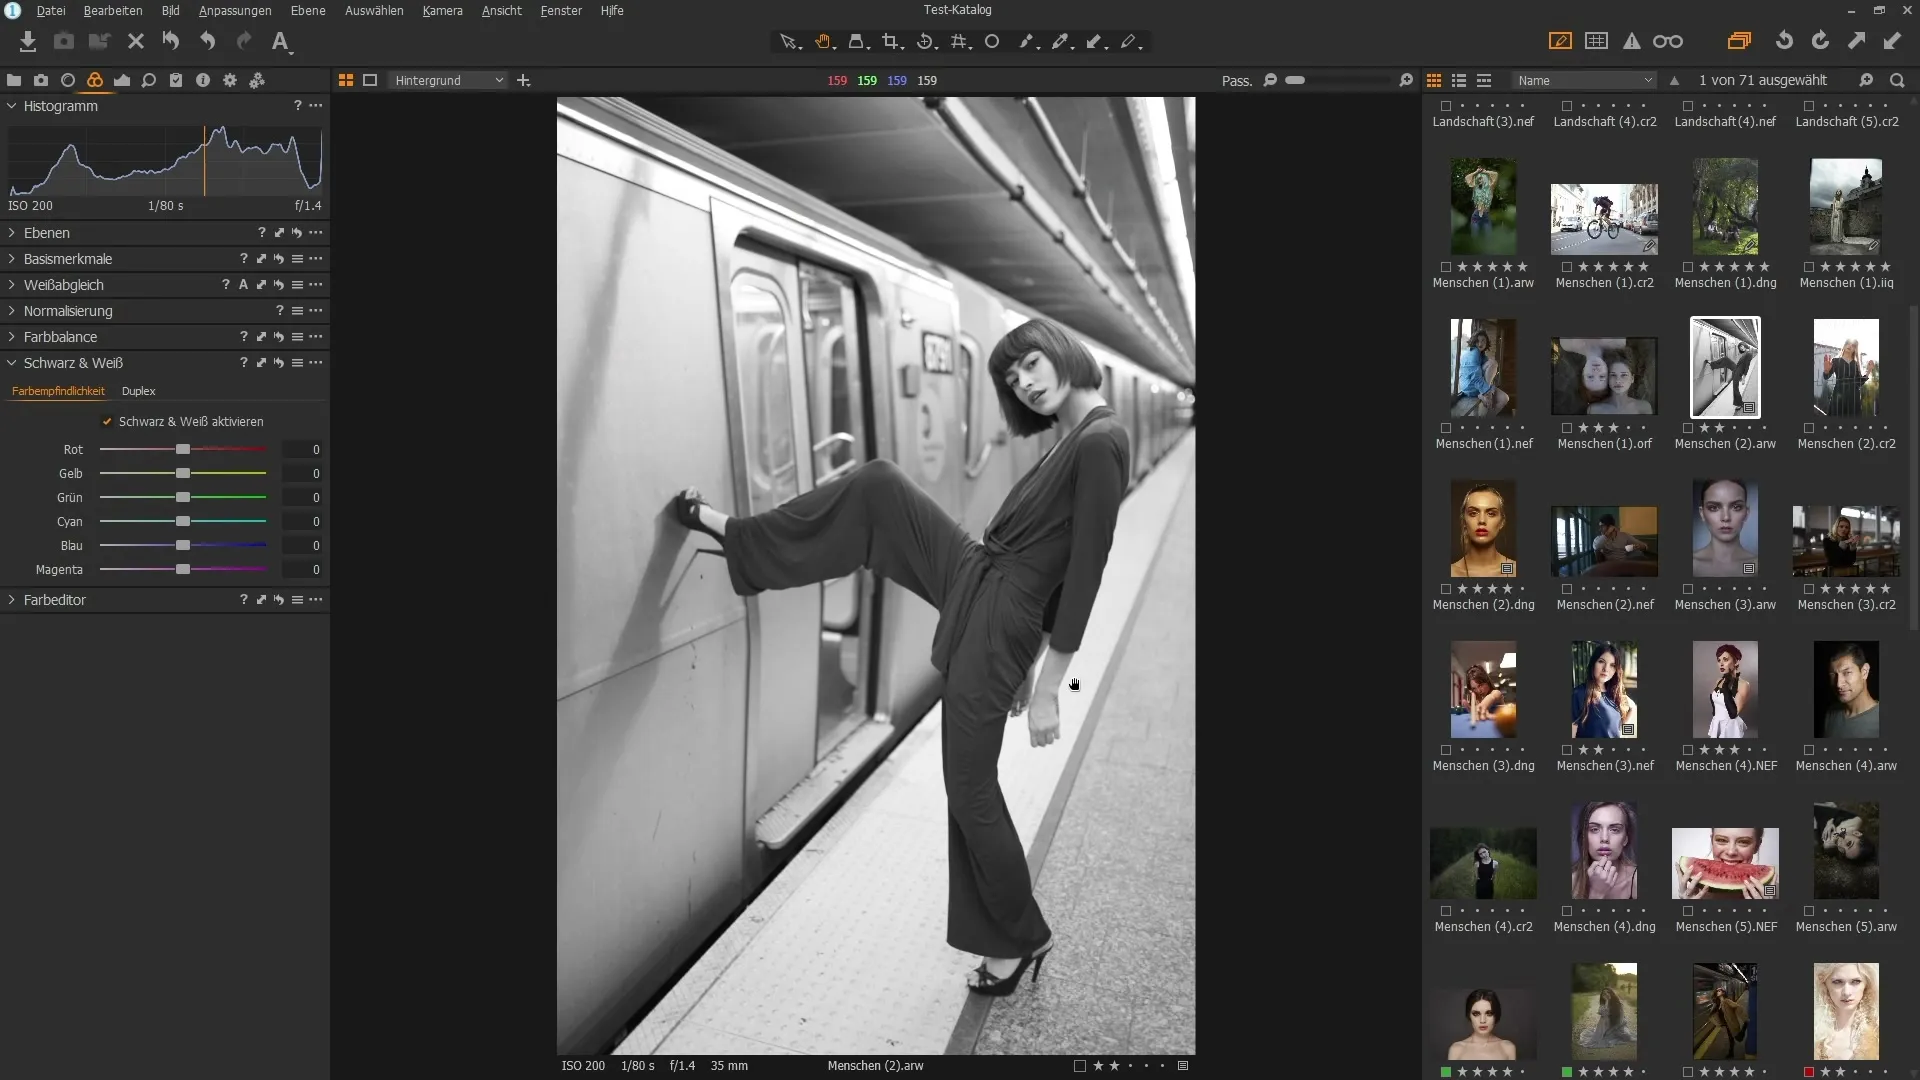Switch to multi-view grid viewer mode
Screen dimensions: 1920x1080
click(x=346, y=80)
